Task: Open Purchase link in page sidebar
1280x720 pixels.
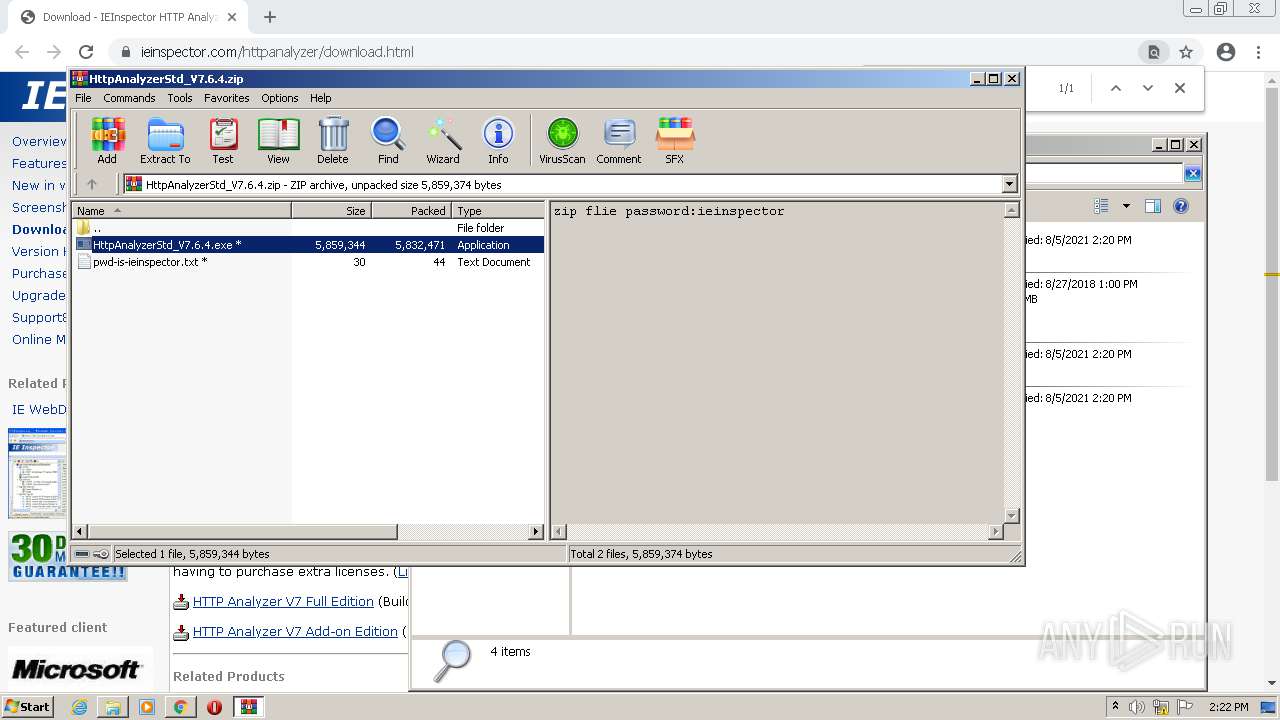Action: (39, 273)
